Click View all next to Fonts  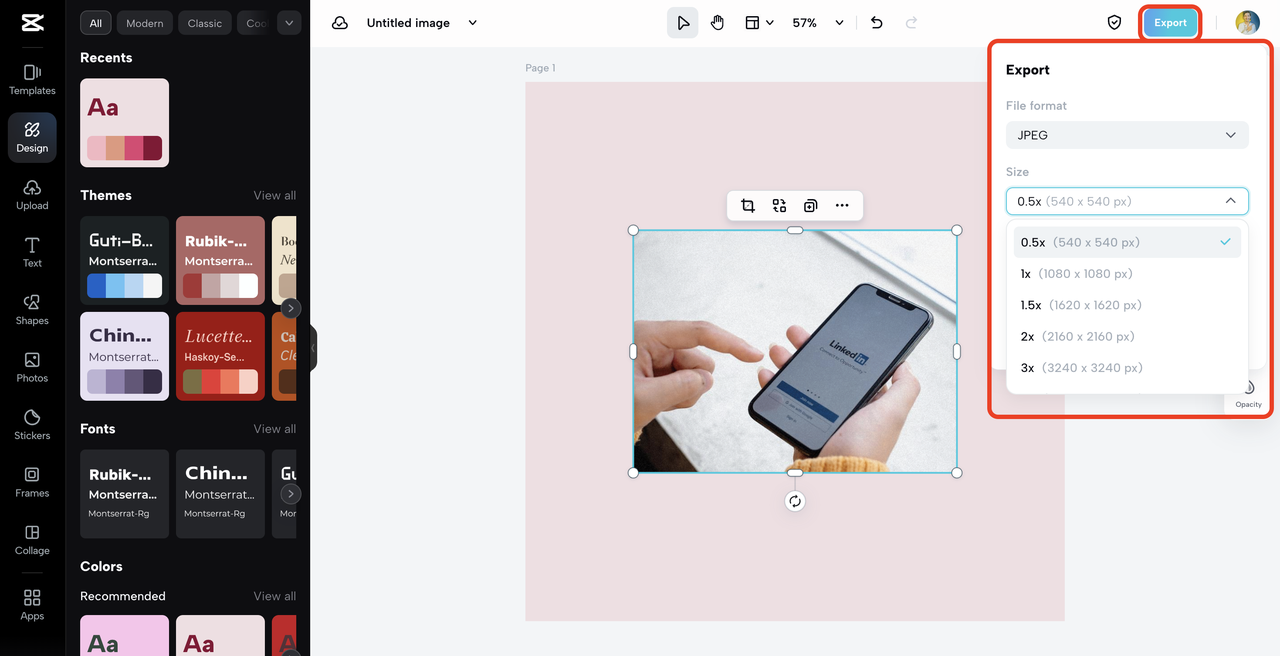275,429
